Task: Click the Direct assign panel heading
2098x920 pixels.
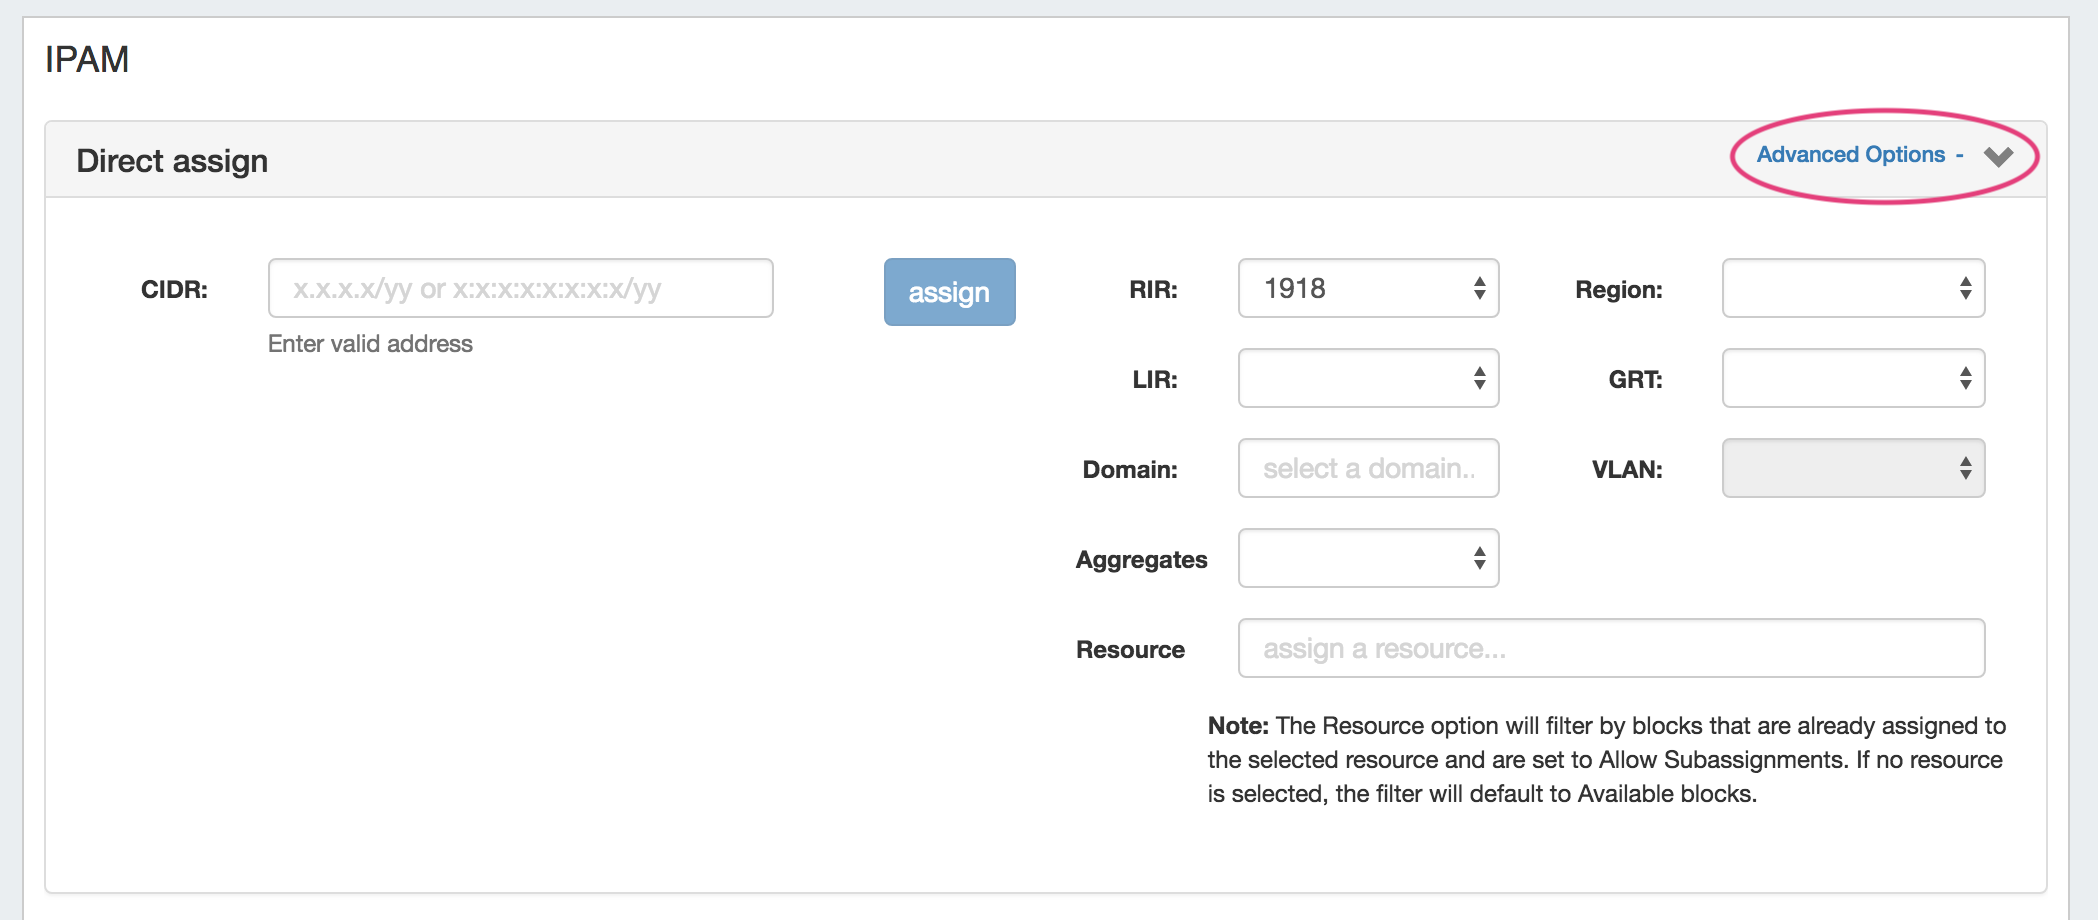Action: click(172, 161)
